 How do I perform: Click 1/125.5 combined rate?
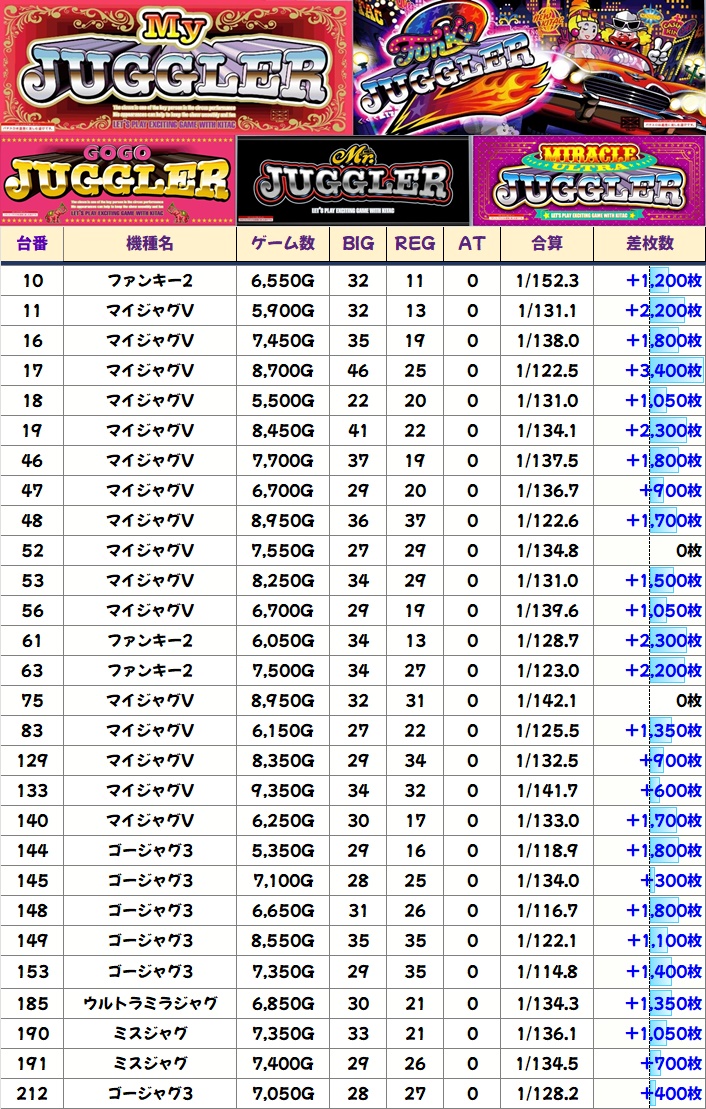tap(547, 730)
